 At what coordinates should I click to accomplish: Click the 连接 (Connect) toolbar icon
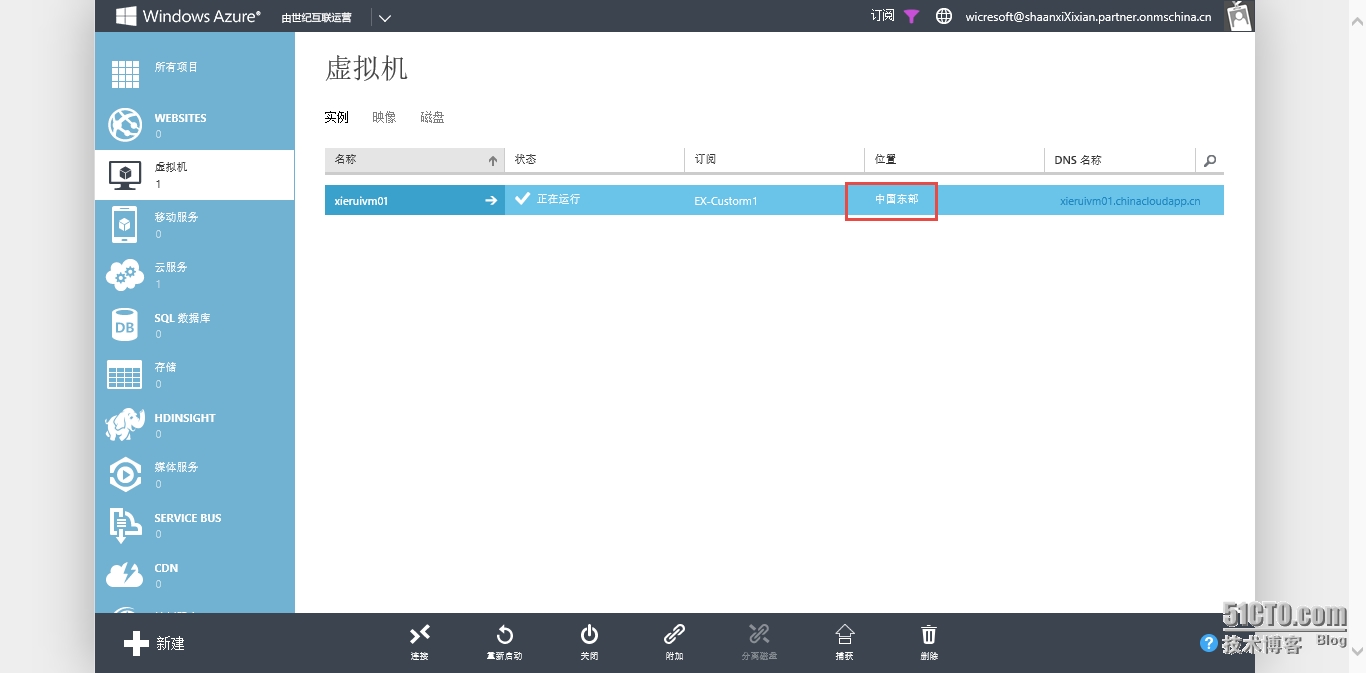[x=420, y=634]
